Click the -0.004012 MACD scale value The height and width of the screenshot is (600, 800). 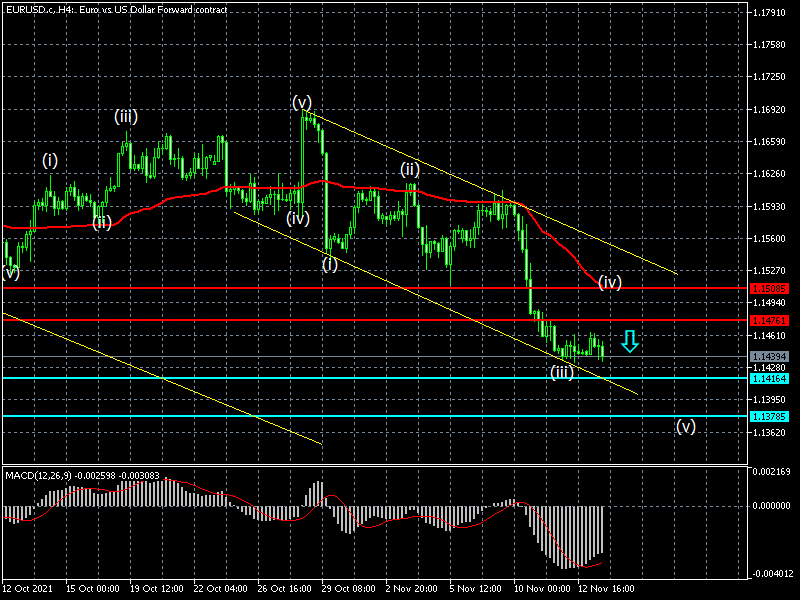pyautogui.click(x=770, y=573)
